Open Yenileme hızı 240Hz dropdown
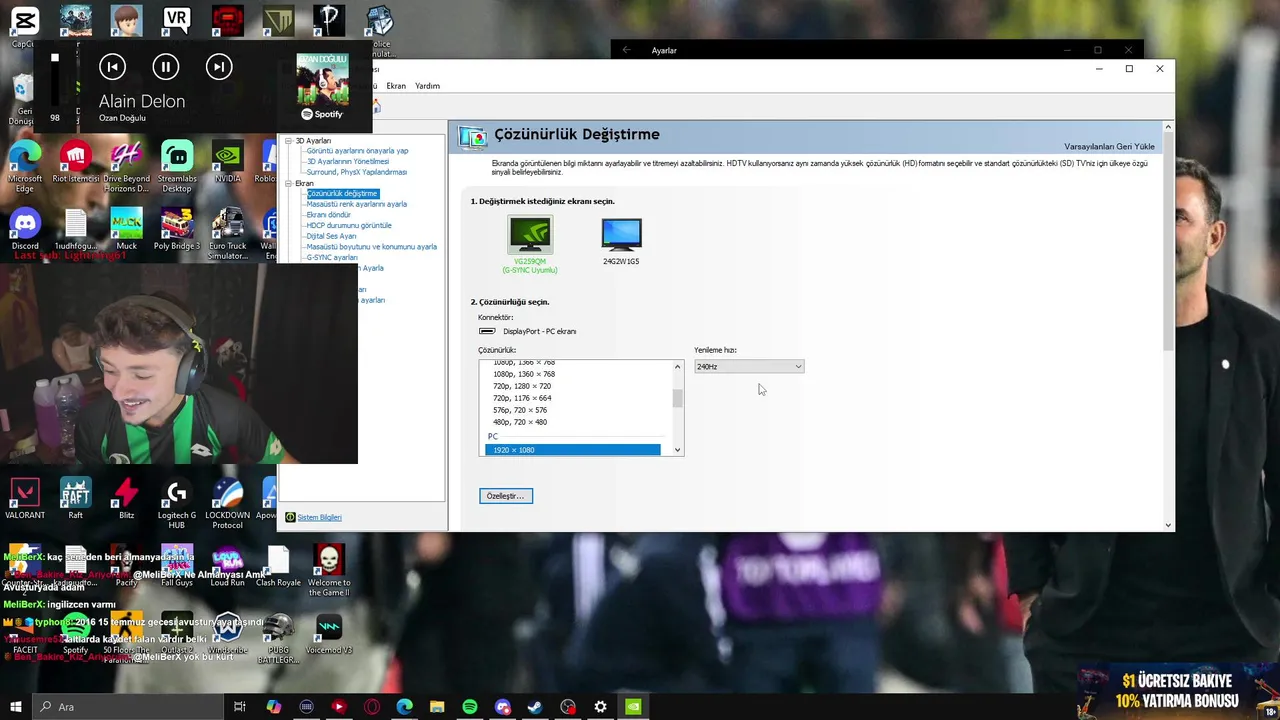Image resolution: width=1280 pixels, height=720 pixels. click(749, 367)
